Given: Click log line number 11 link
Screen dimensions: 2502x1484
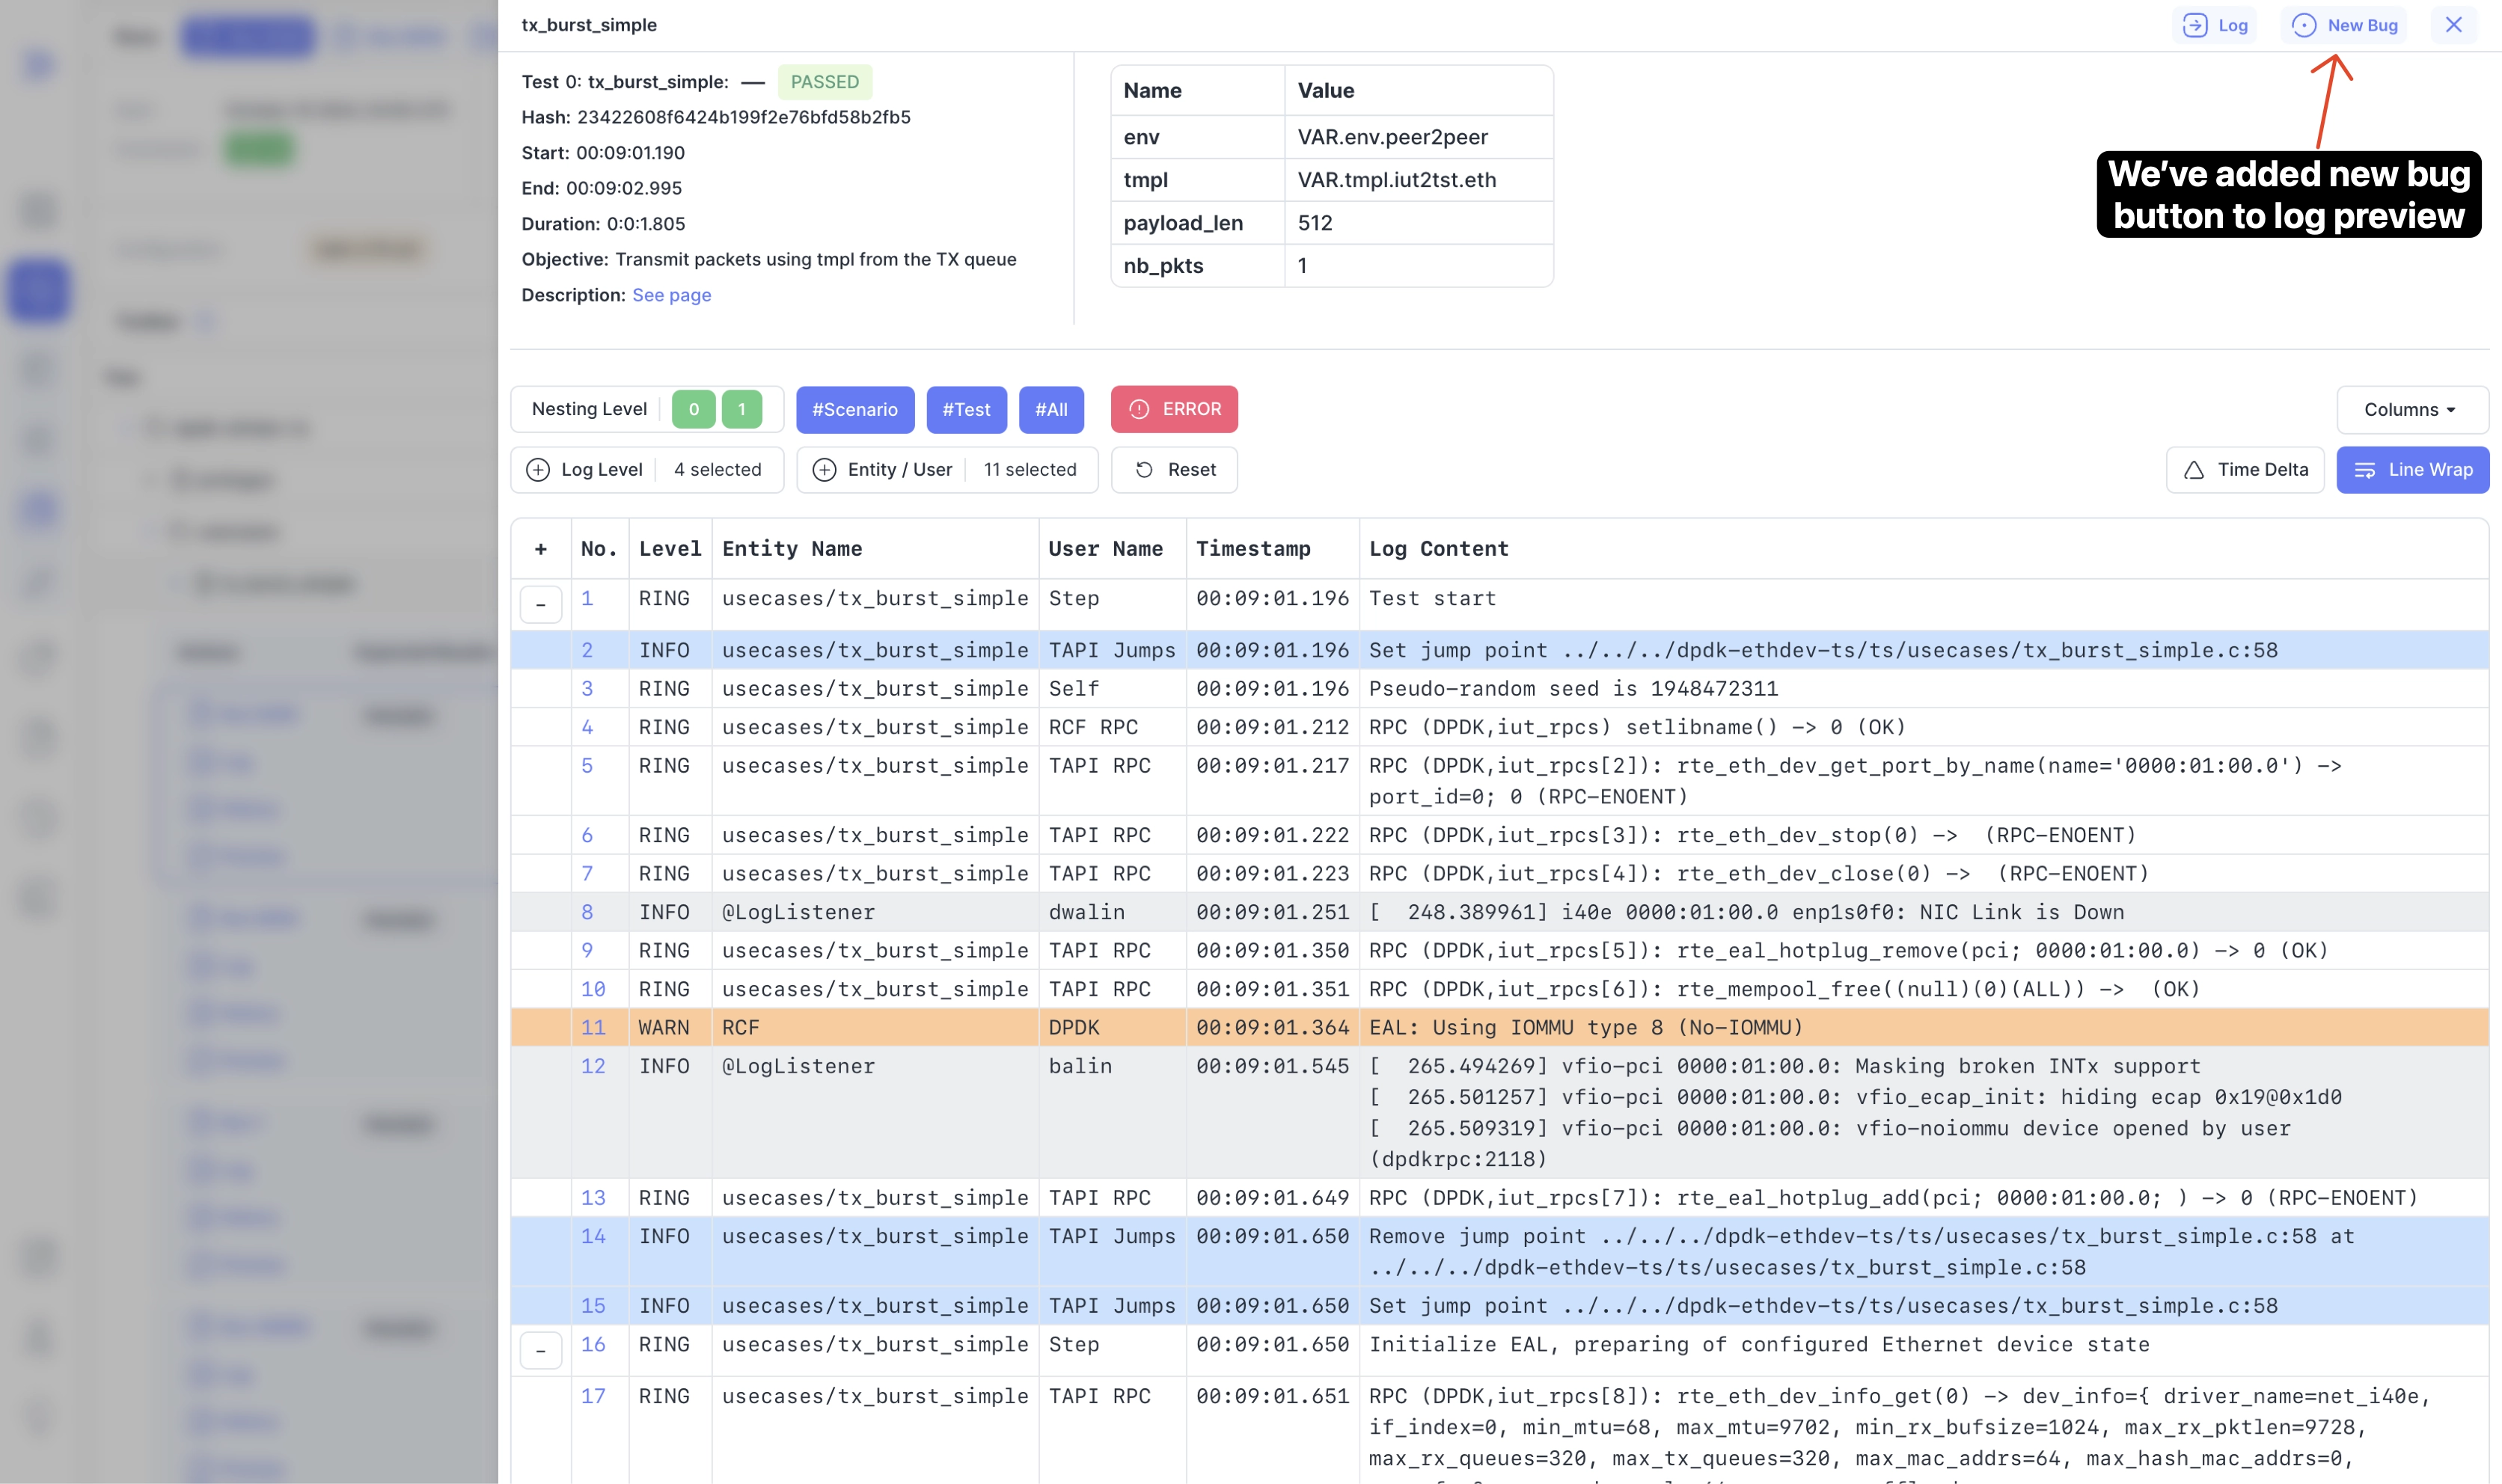Looking at the screenshot, I should pyautogui.click(x=593, y=1027).
